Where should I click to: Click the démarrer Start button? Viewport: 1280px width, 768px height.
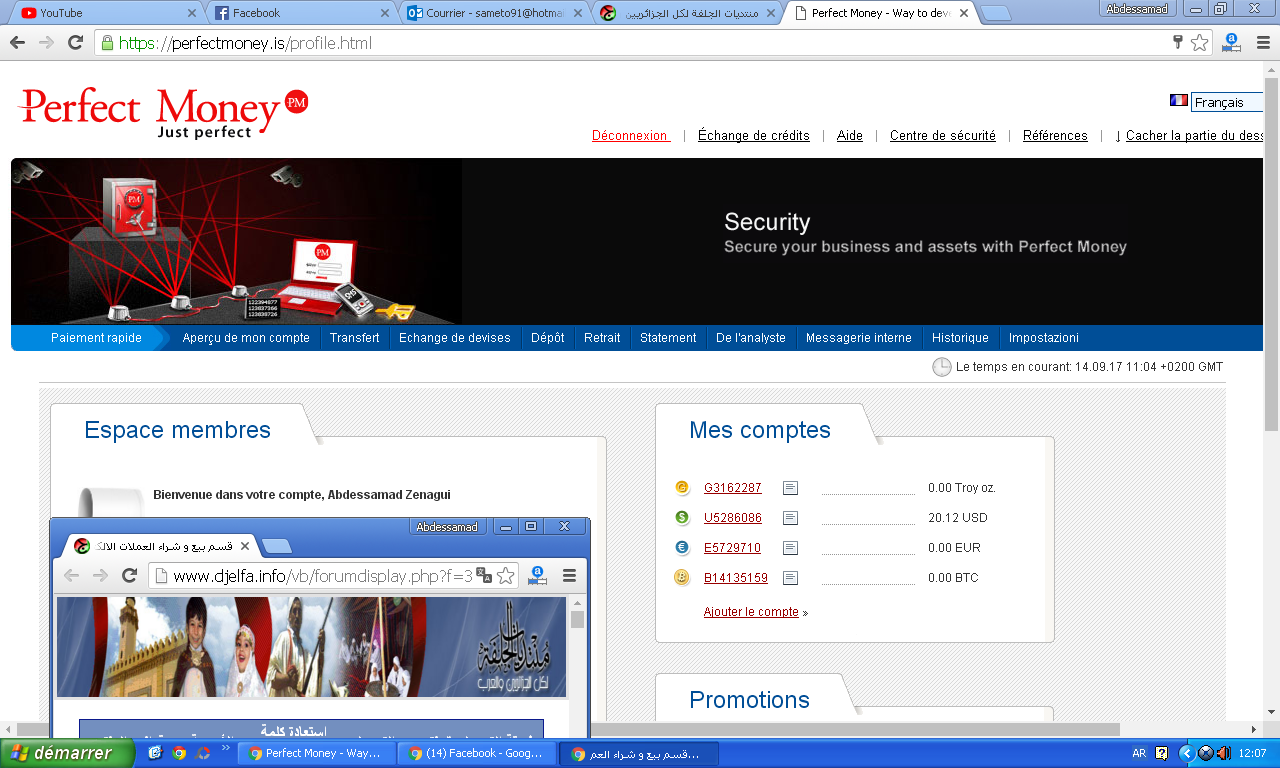(x=67, y=753)
